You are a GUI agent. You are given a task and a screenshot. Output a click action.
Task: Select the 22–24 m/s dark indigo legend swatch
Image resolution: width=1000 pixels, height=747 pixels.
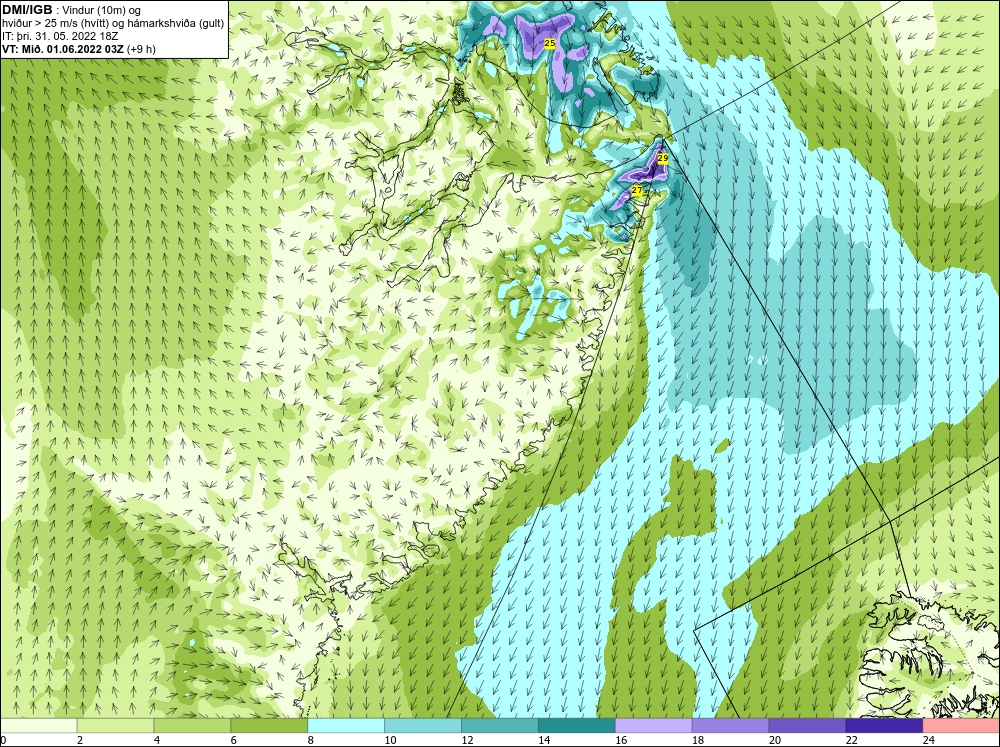(884, 725)
